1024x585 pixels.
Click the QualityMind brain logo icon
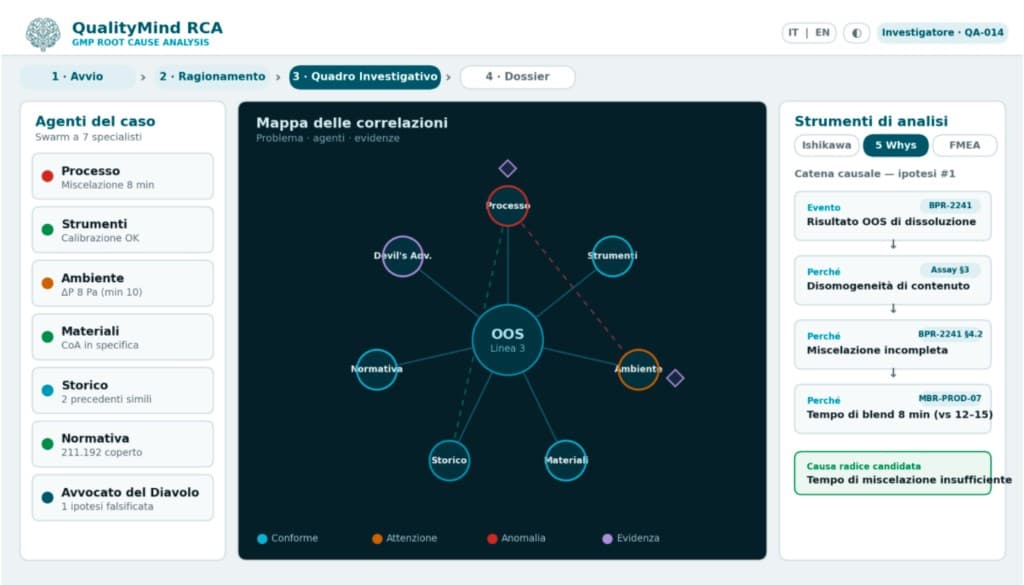[43, 33]
